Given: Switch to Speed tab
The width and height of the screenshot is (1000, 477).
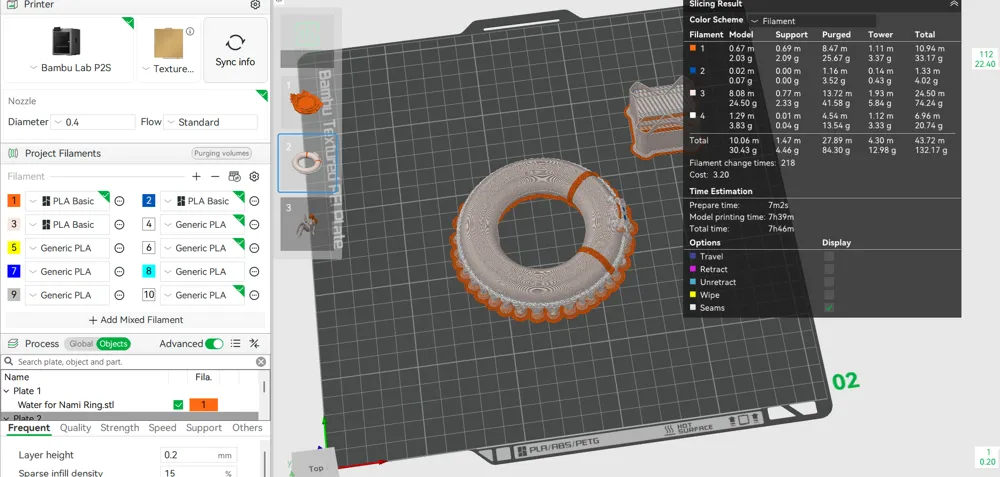Looking at the screenshot, I should point(162,428).
